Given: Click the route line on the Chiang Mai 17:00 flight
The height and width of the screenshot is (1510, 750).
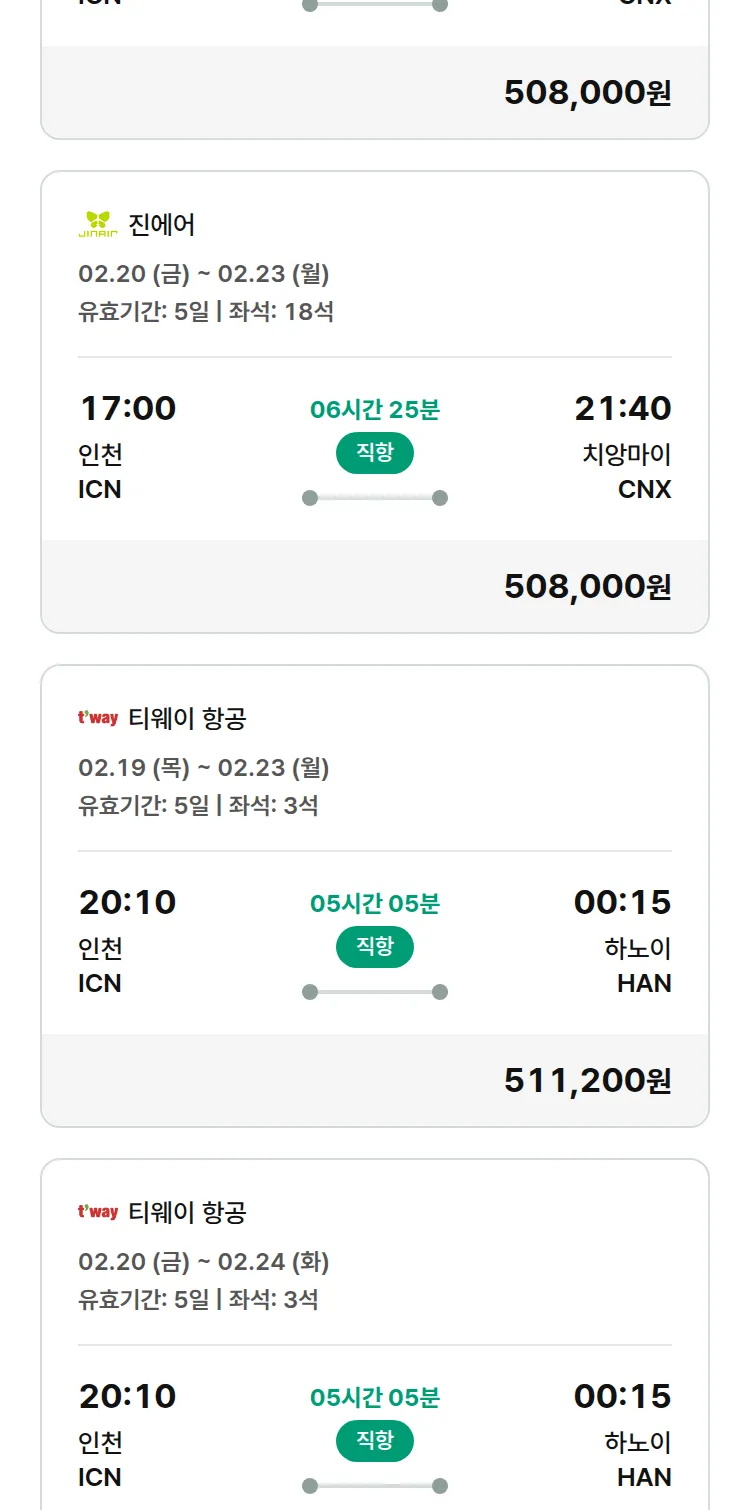Looking at the screenshot, I should 375,498.
